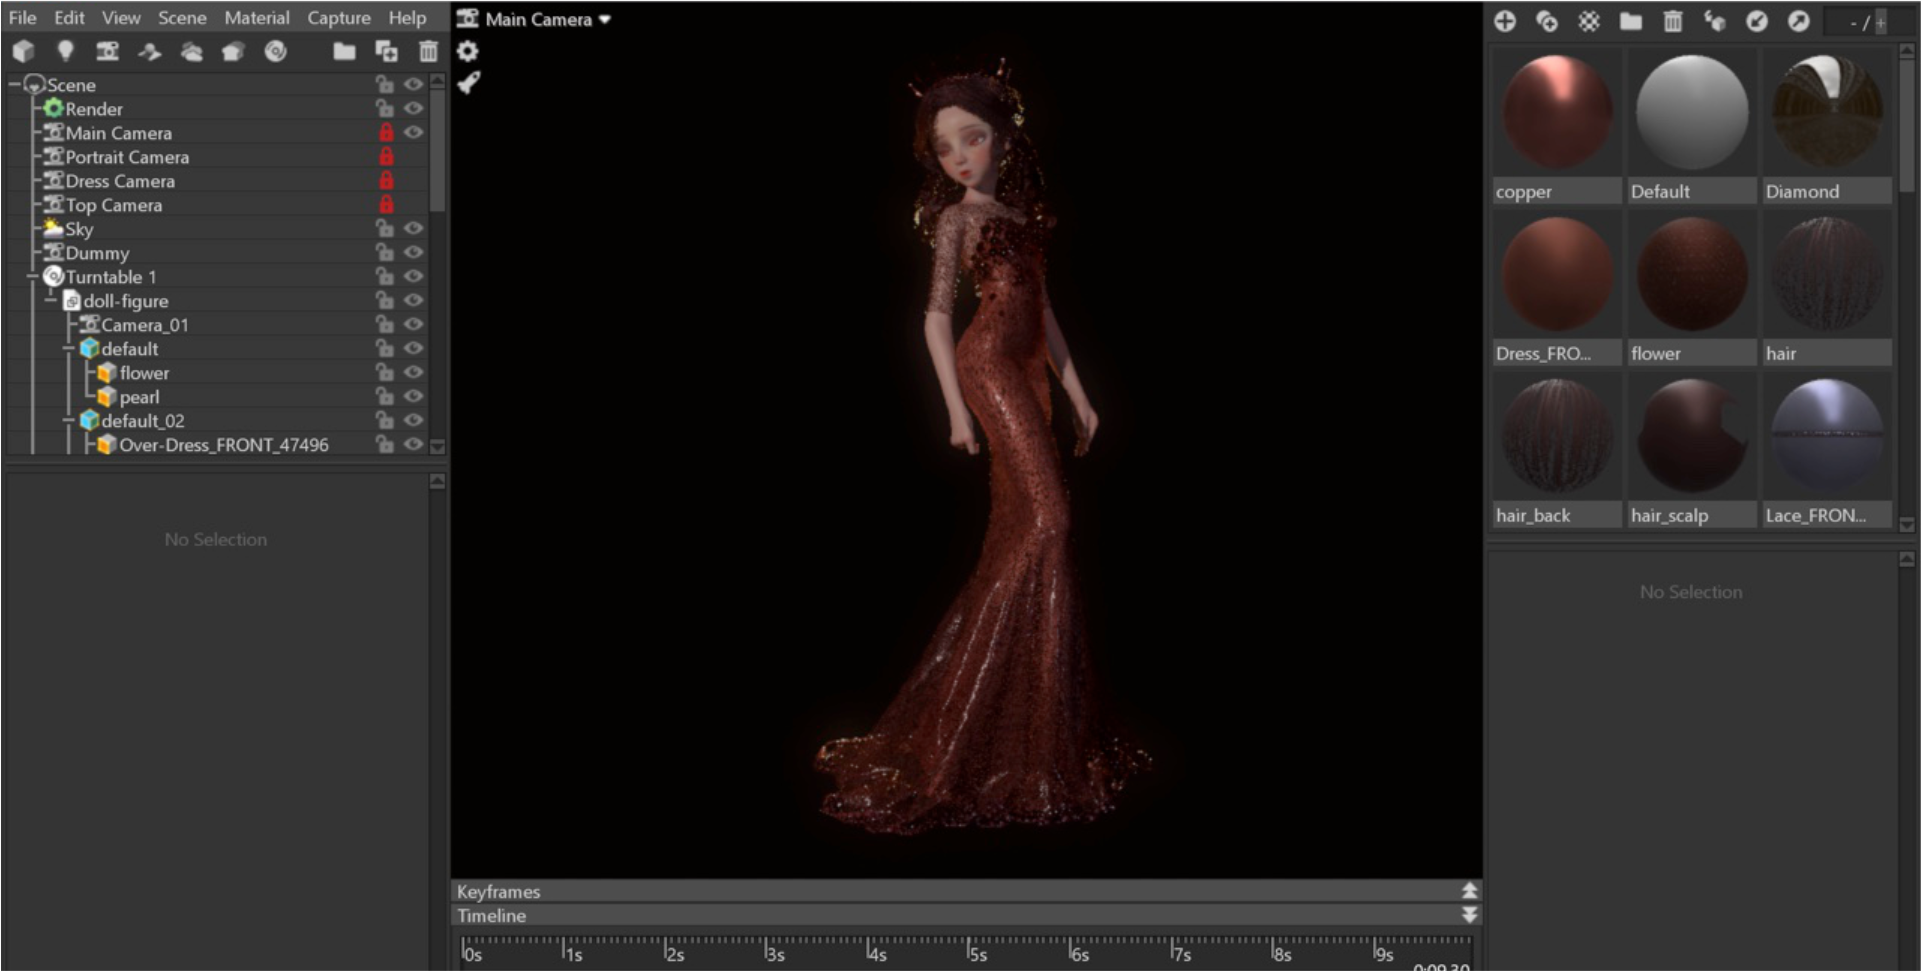Collapse the material properties panel arrow
The width and height of the screenshot is (1921, 971).
1907,559
